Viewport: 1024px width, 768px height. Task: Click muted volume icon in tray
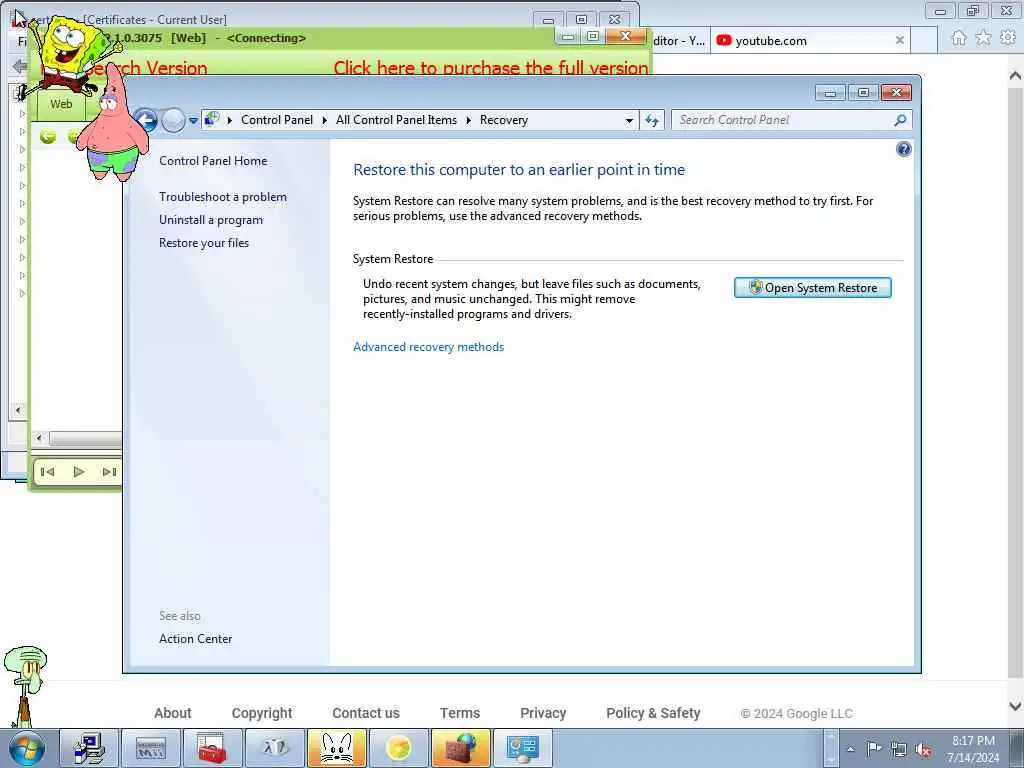[x=923, y=750]
